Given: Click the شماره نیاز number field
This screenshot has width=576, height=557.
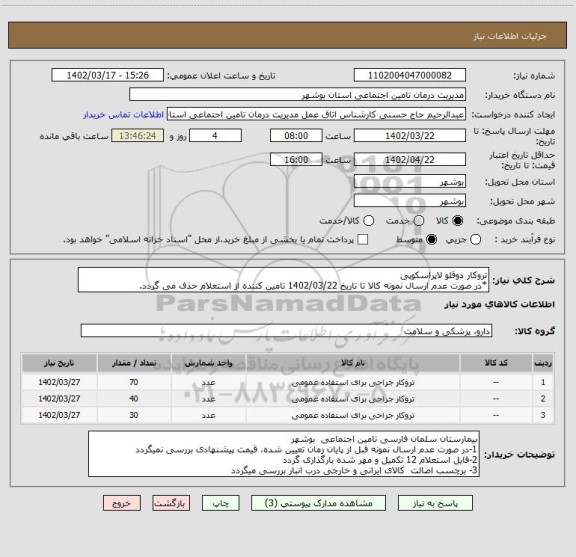Looking at the screenshot, I should tap(410, 75).
